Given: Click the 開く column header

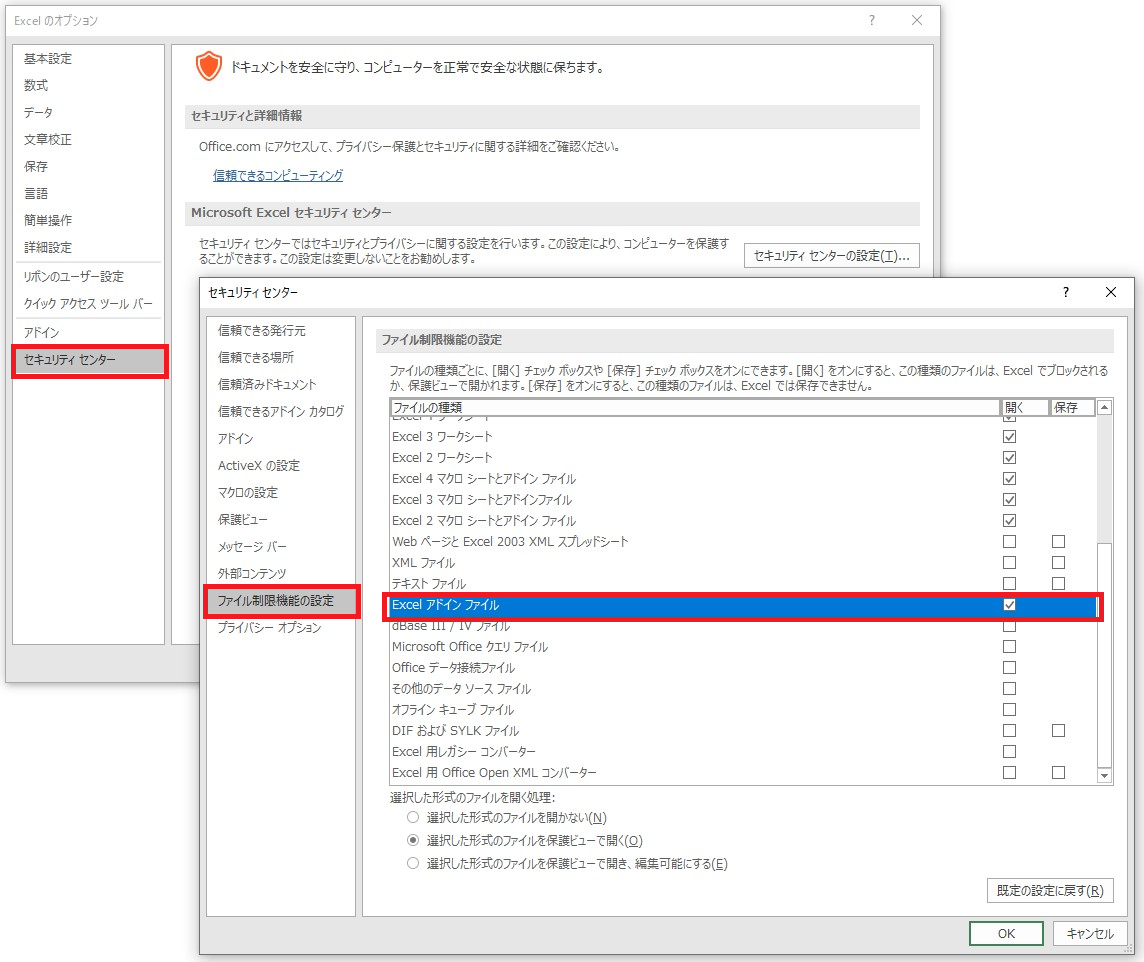Looking at the screenshot, I should point(1024,408).
